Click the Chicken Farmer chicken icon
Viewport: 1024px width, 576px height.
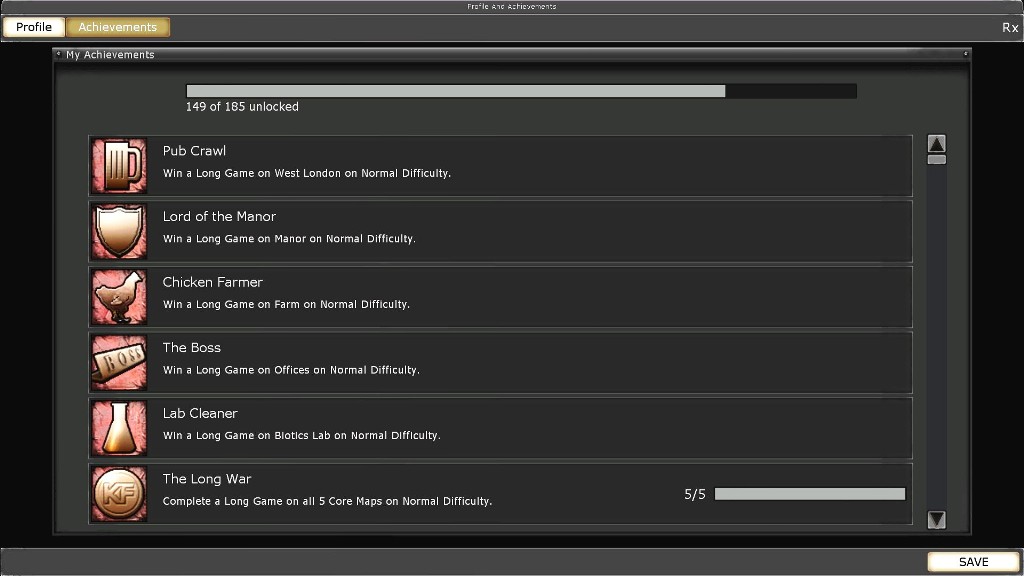pos(119,297)
